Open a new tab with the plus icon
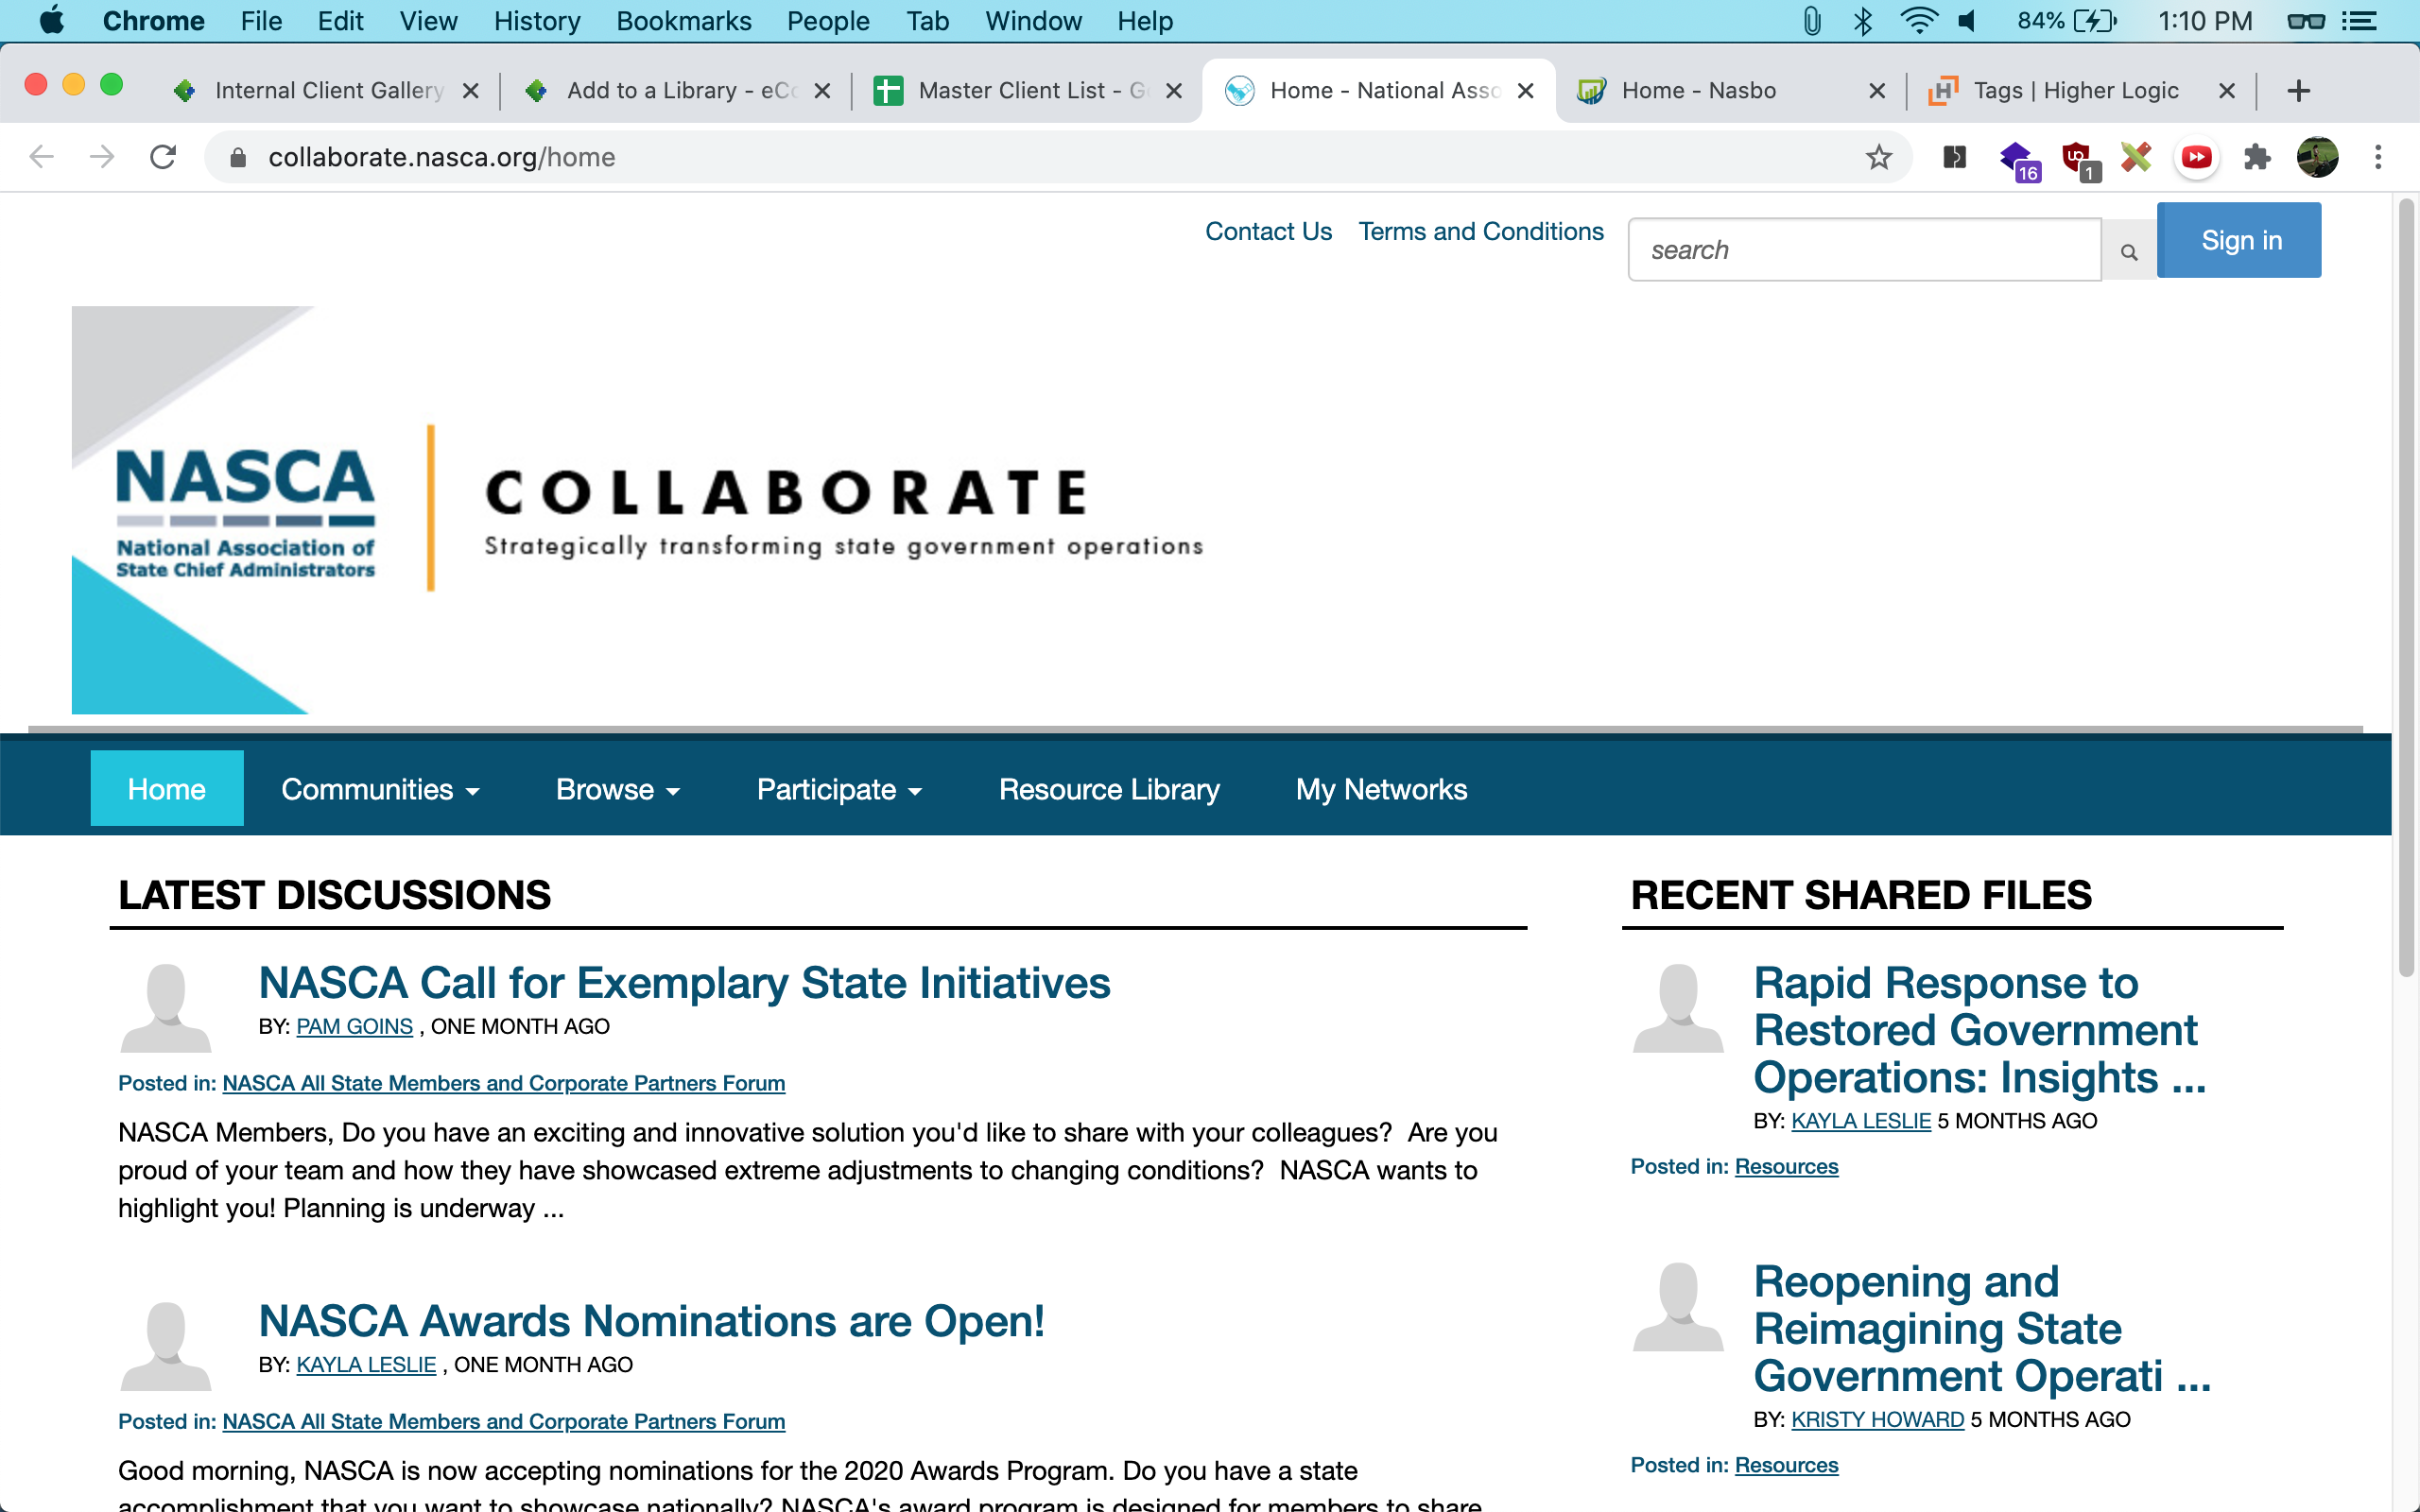Image resolution: width=2420 pixels, height=1512 pixels. pos(2298,91)
